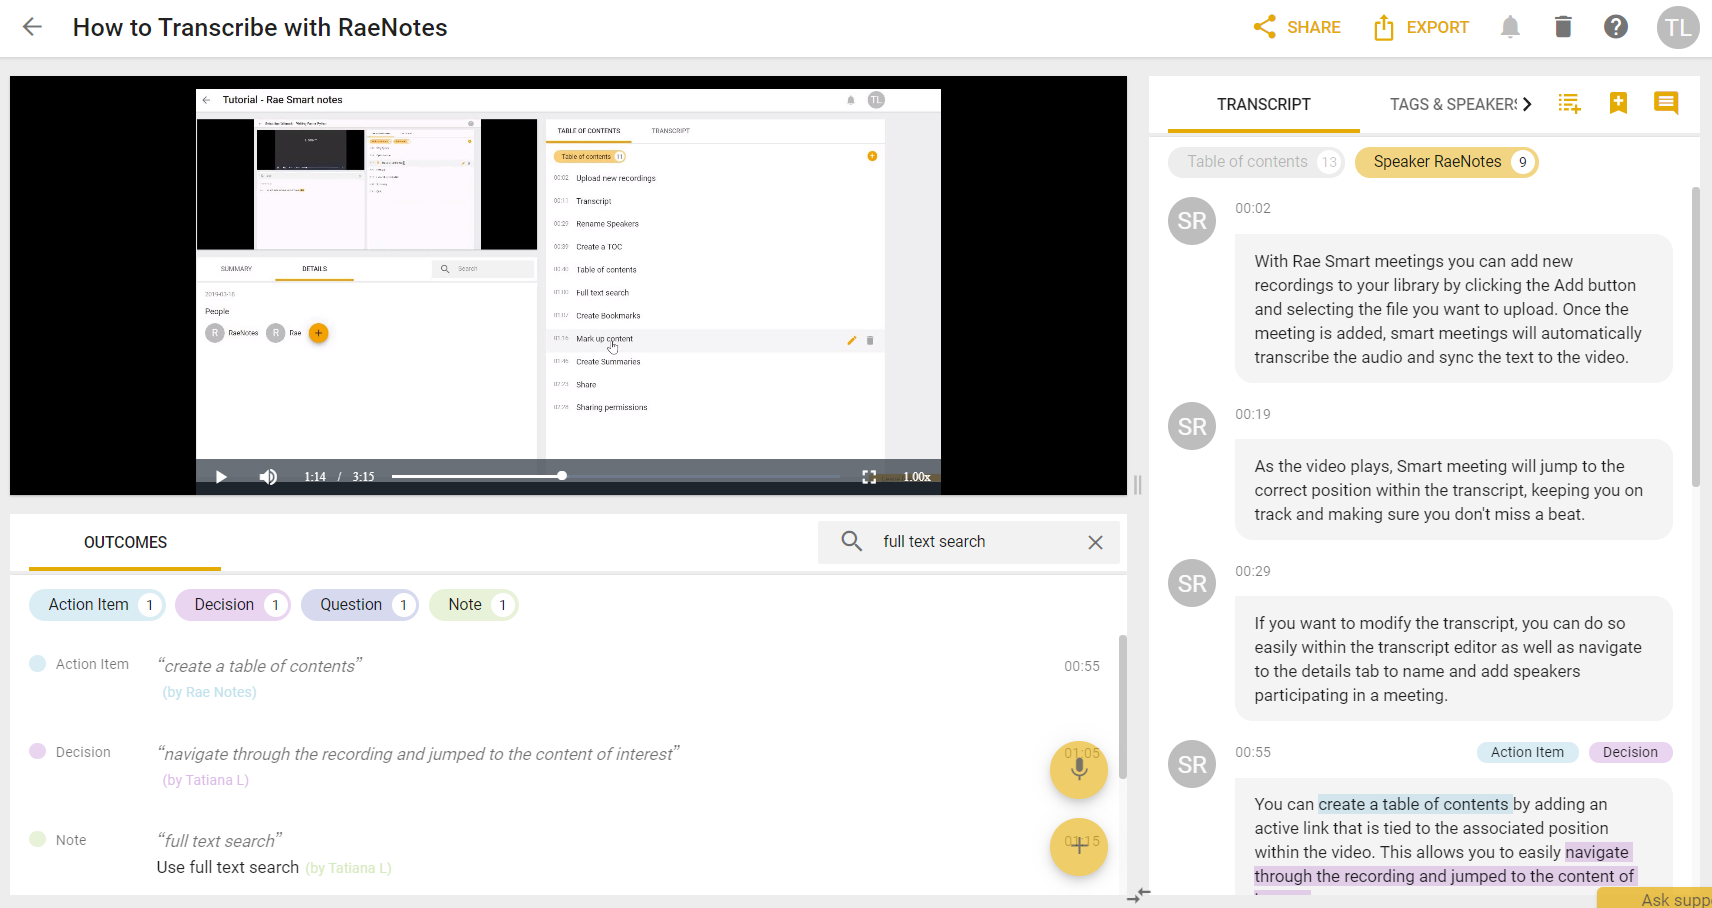Toggle the Speaker RaeNotes filter chip

coord(1445,162)
